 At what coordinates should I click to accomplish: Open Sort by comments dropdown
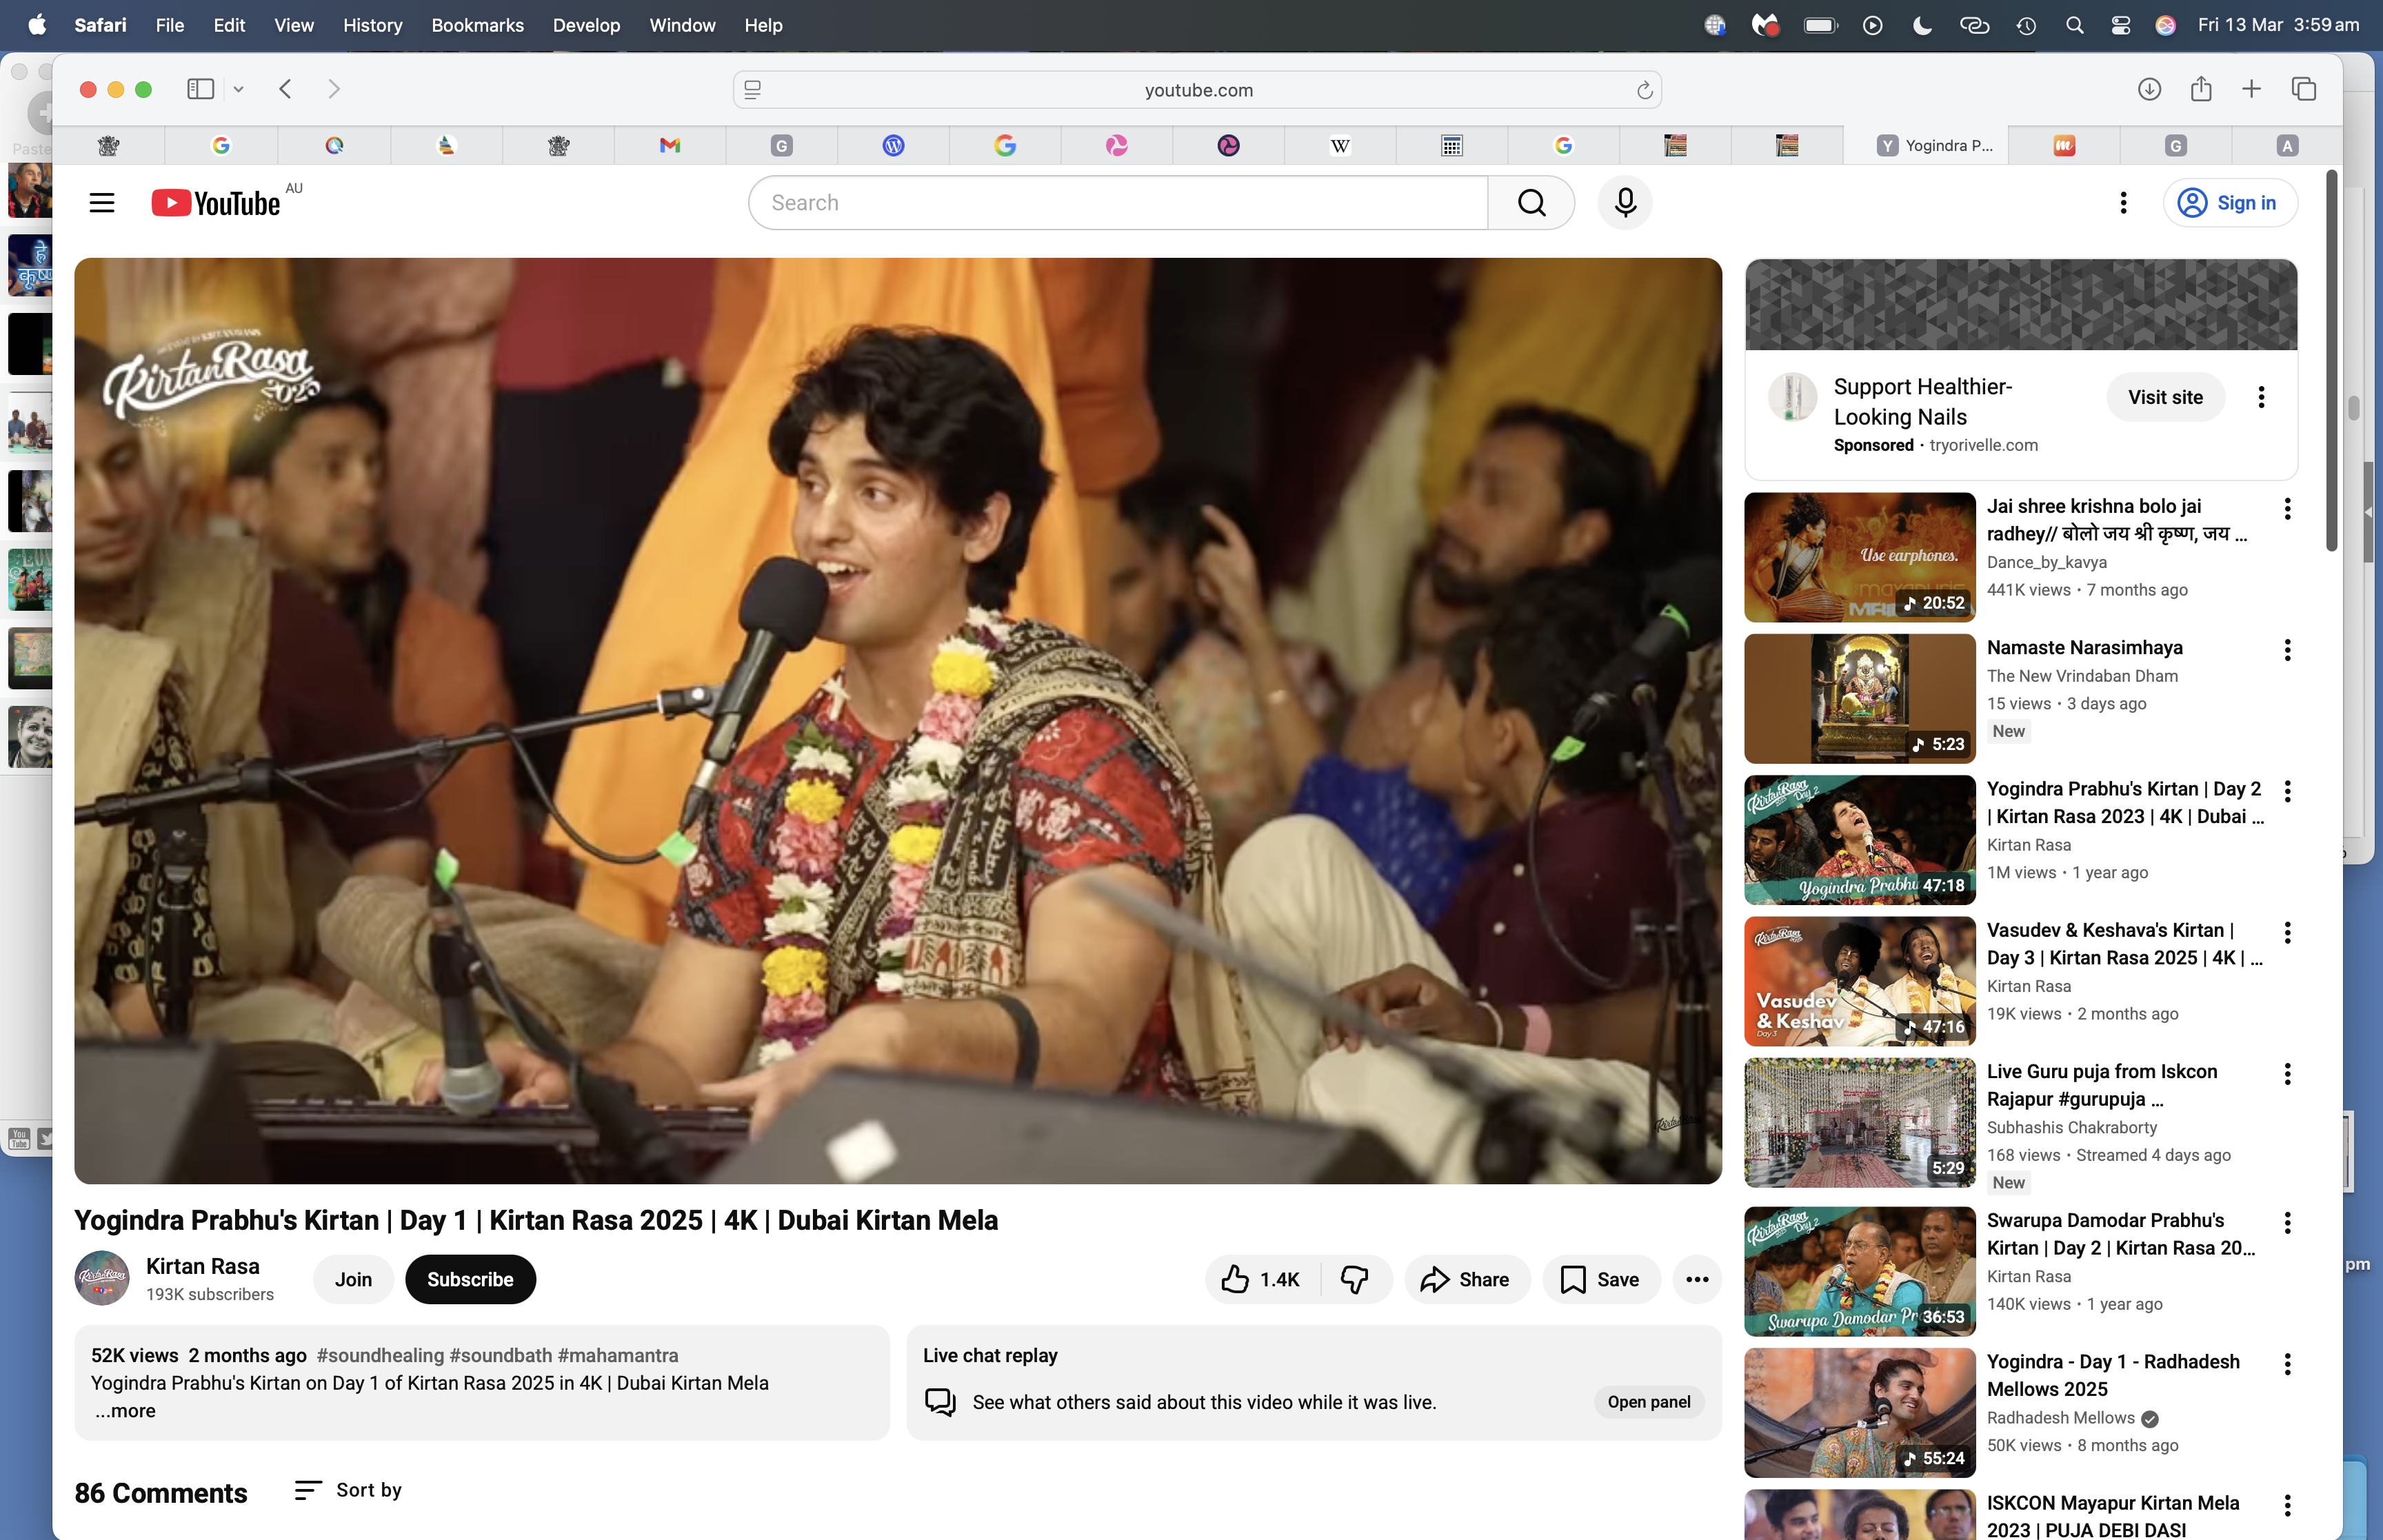click(x=348, y=1490)
